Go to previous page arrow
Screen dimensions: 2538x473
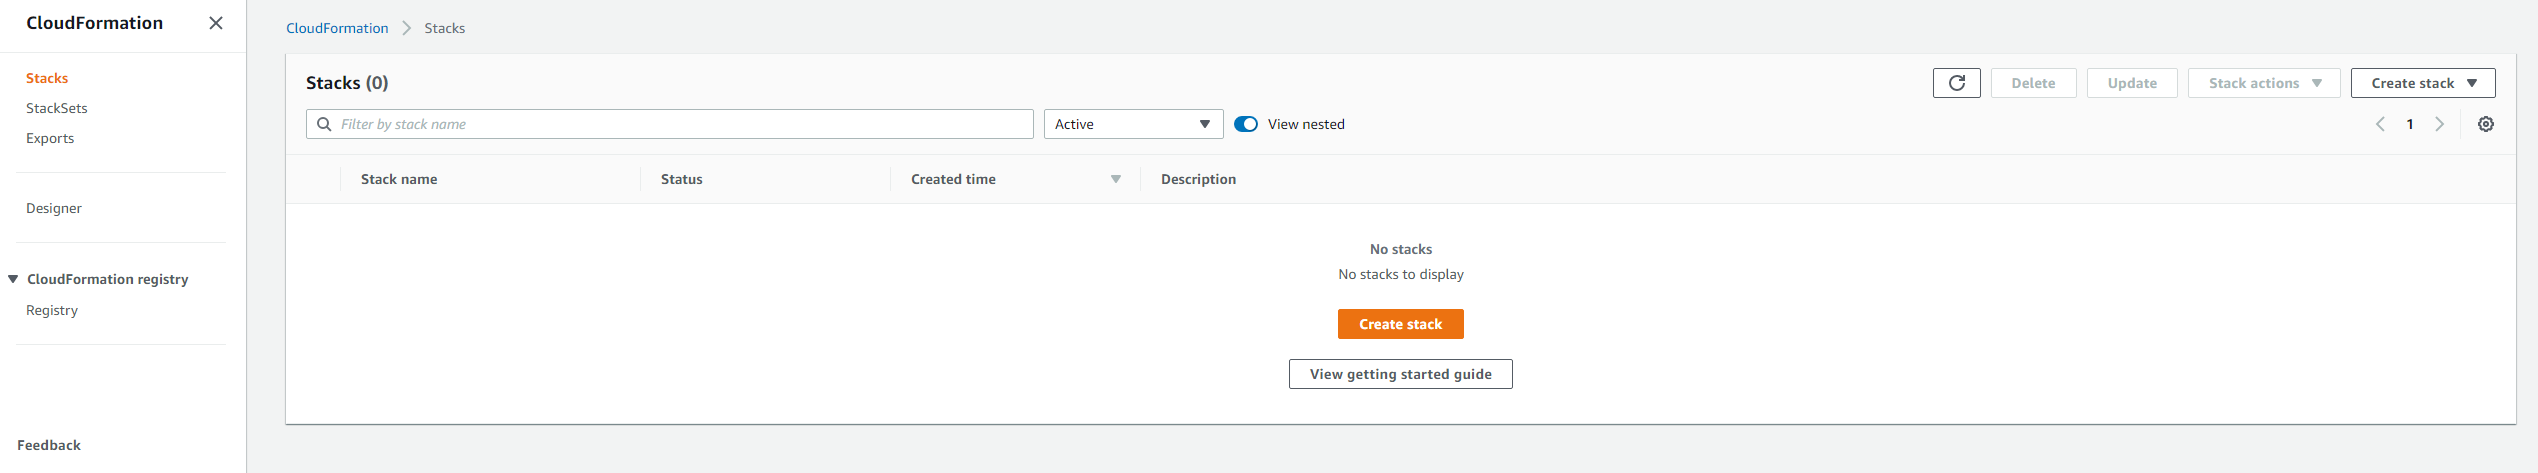pos(2380,124)
